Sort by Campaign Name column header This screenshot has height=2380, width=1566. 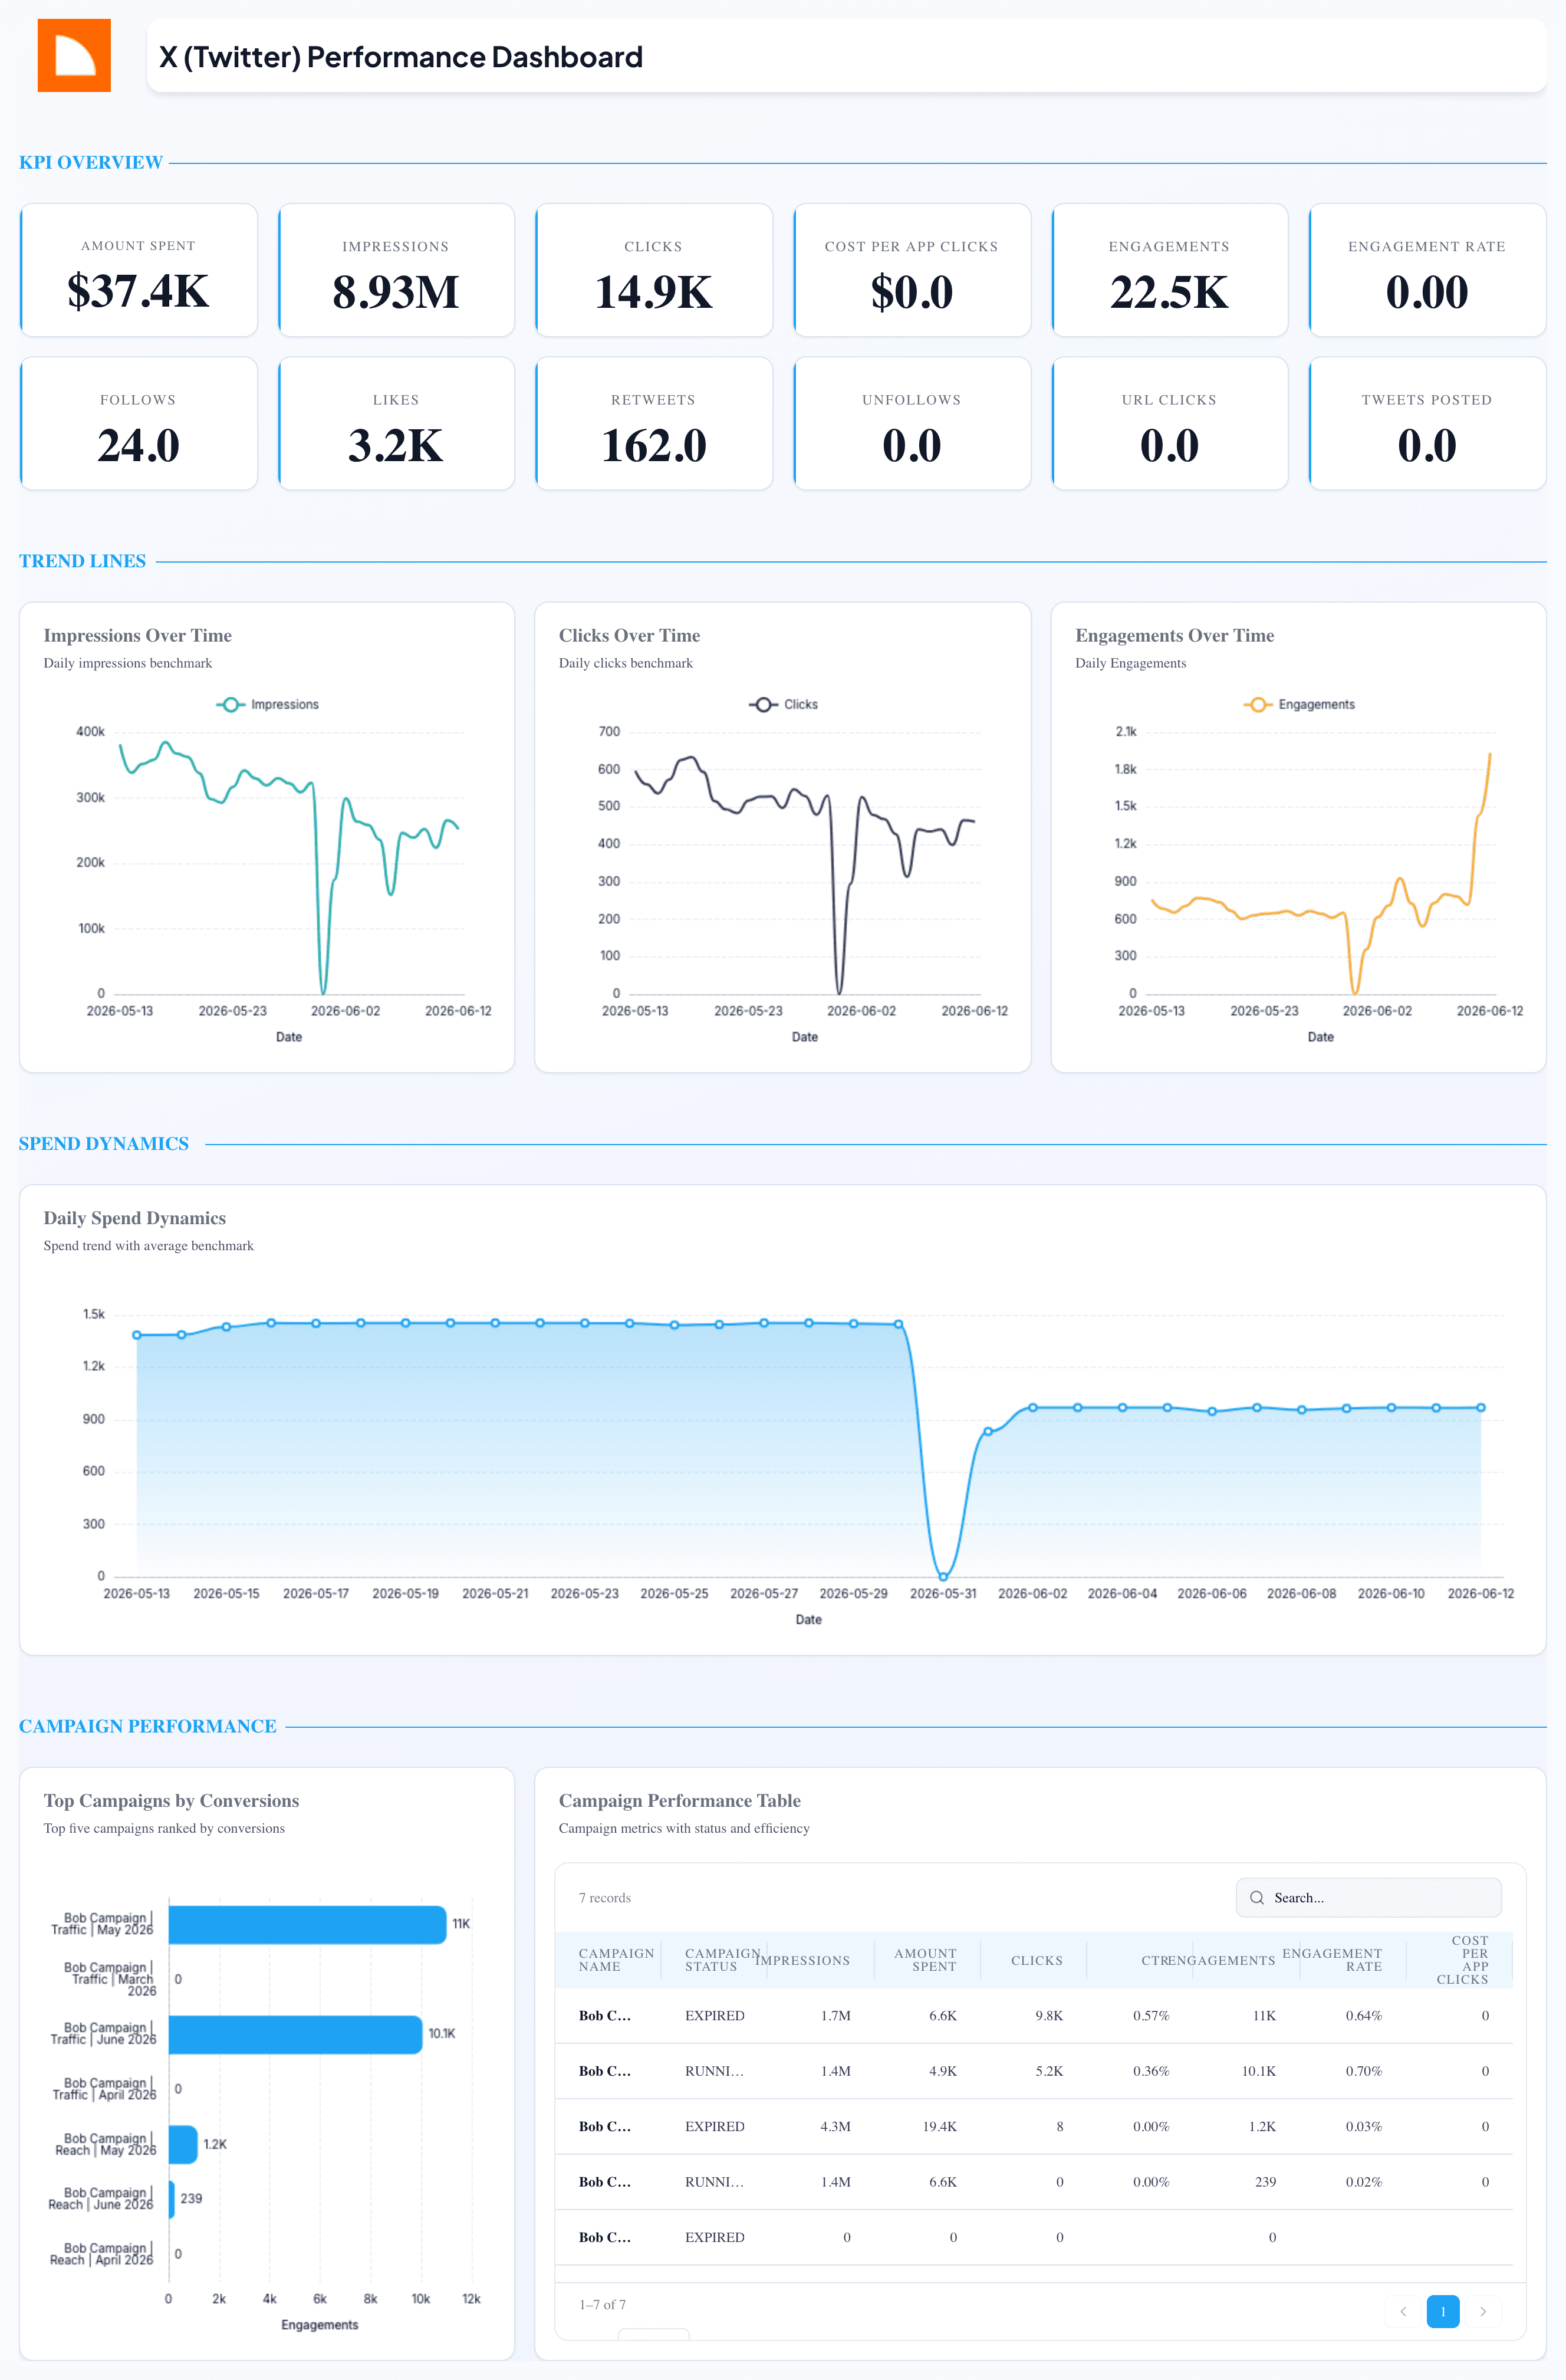click(616, 1959)
